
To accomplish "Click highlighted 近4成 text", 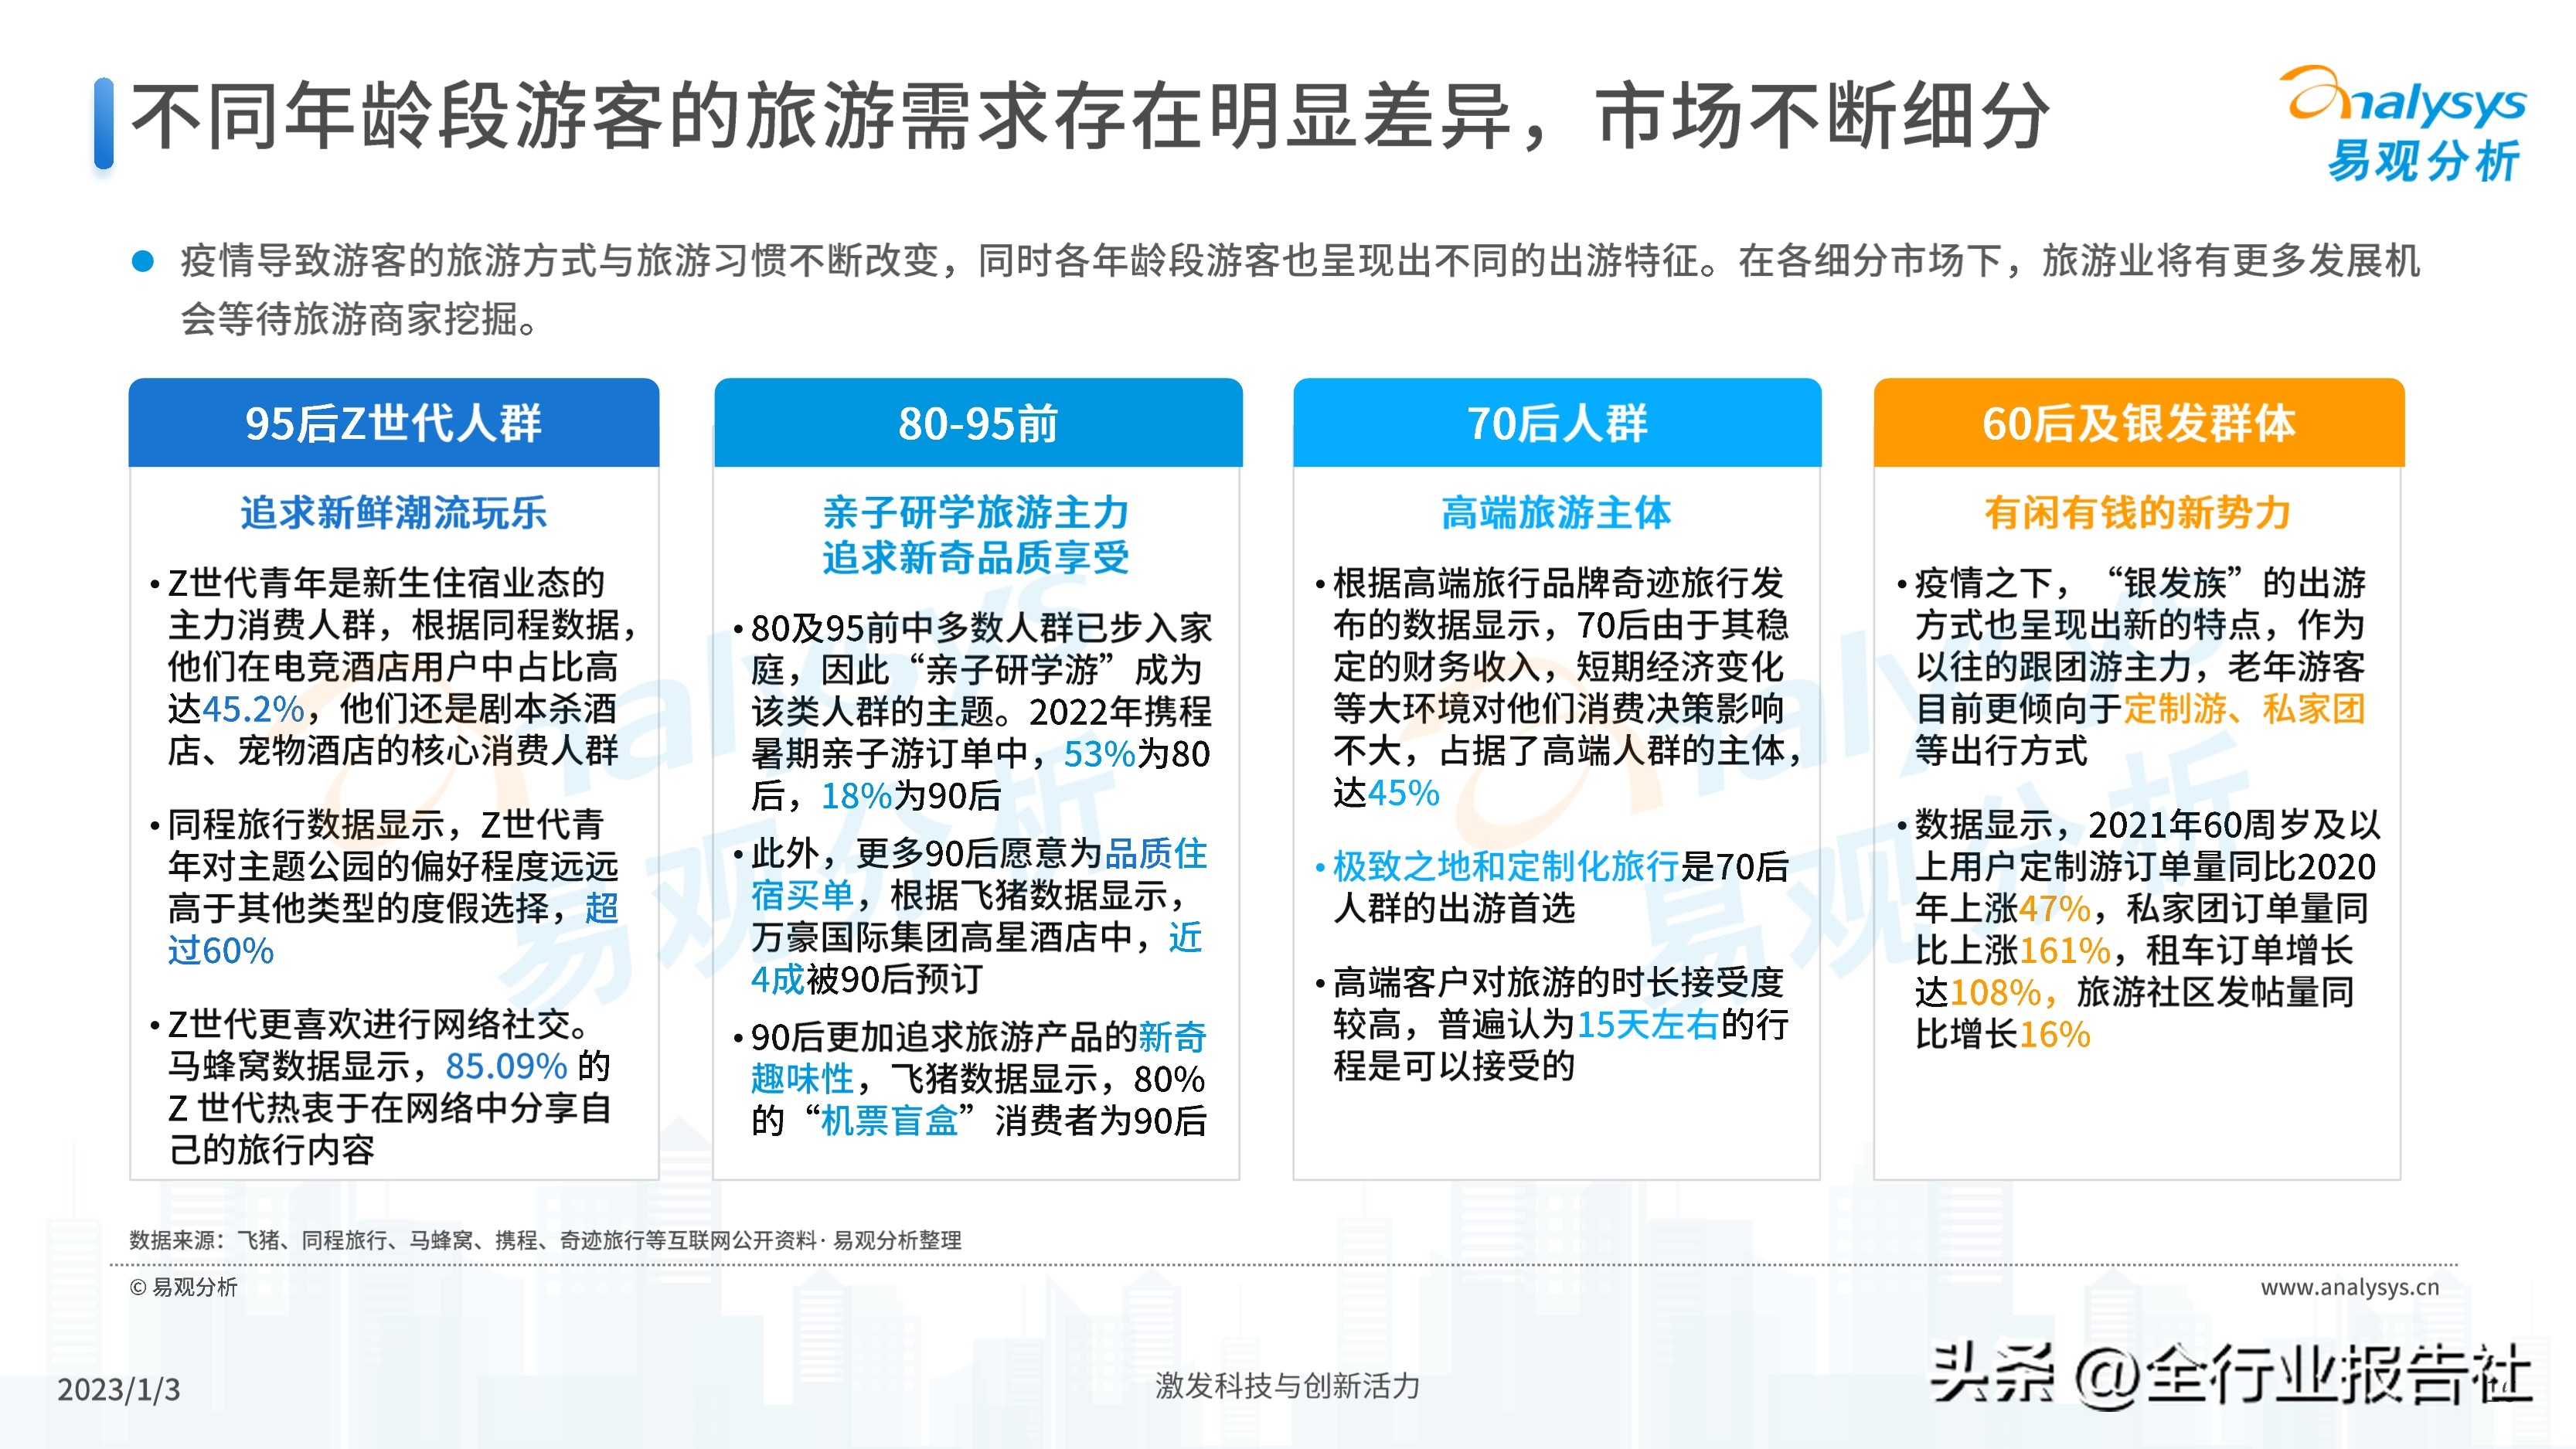I will pyautogui.click(x=976, y=958).
